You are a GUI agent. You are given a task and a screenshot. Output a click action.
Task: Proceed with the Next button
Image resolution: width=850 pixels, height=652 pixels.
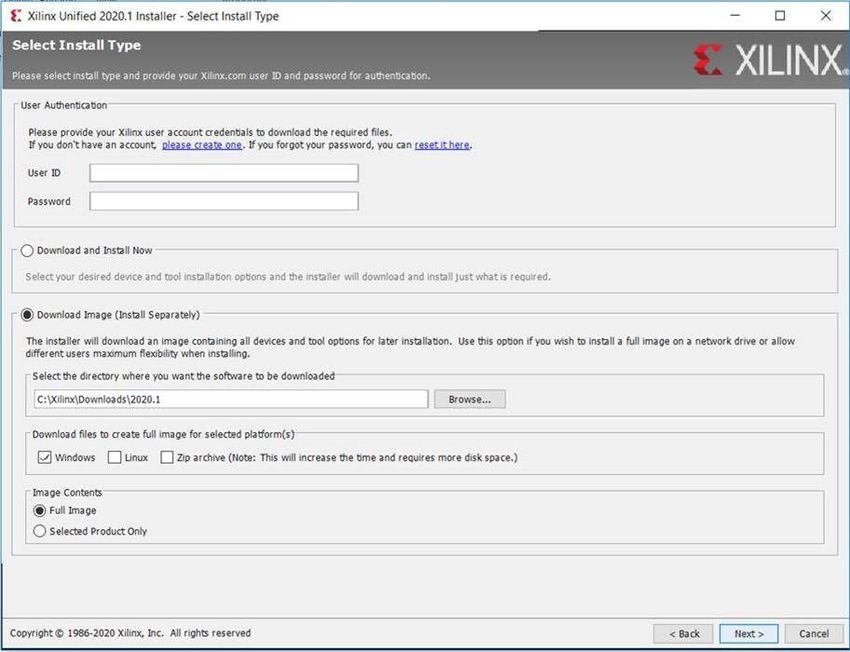tap(749, 634)
